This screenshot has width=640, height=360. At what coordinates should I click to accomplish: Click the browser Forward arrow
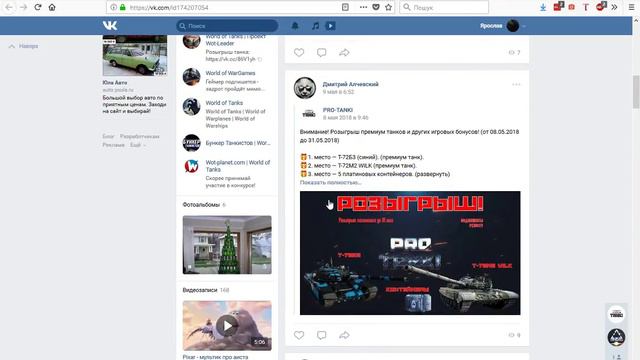point(24,7)
